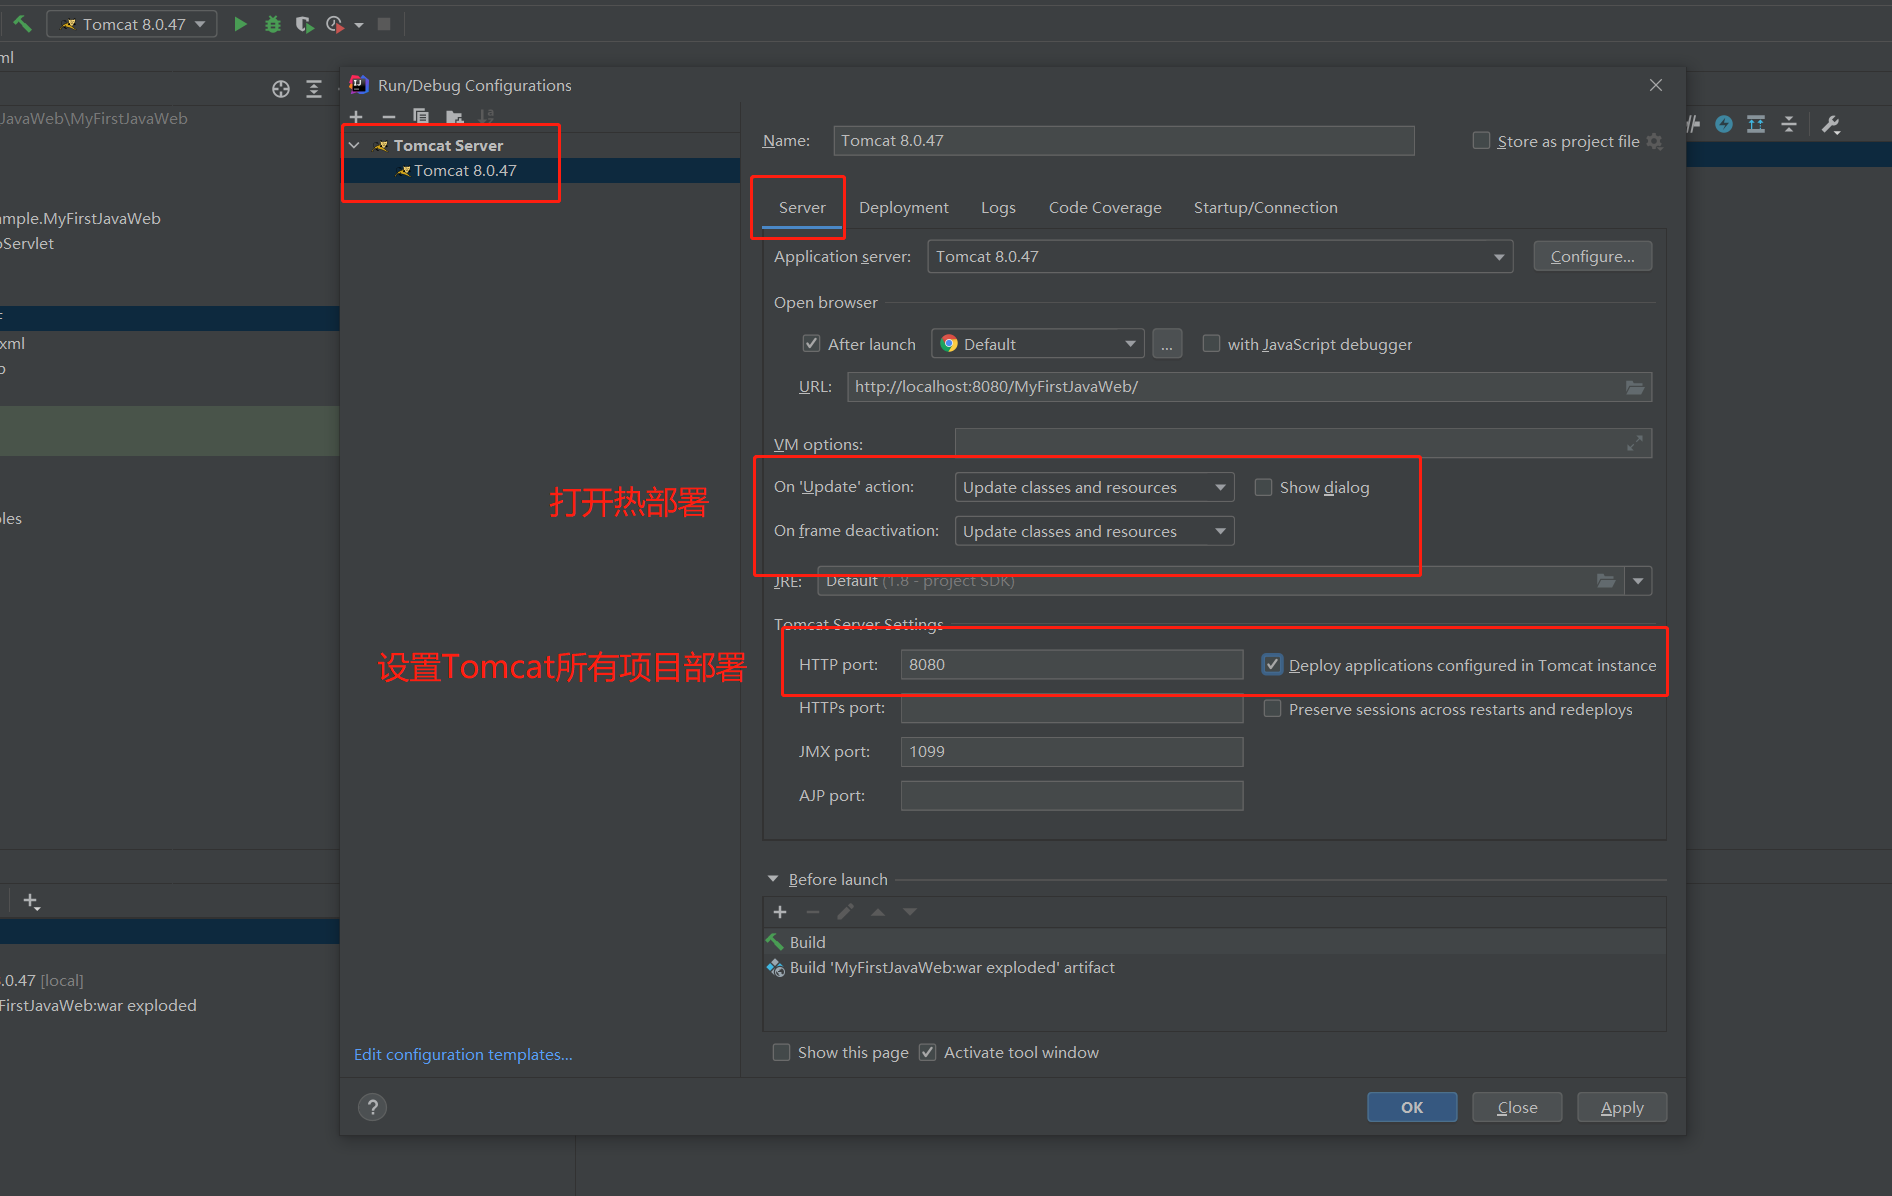Enable with JavaScript debugger checkbox
Viewport: 1892px width, 1196px height.
[x=1211, y=344]
